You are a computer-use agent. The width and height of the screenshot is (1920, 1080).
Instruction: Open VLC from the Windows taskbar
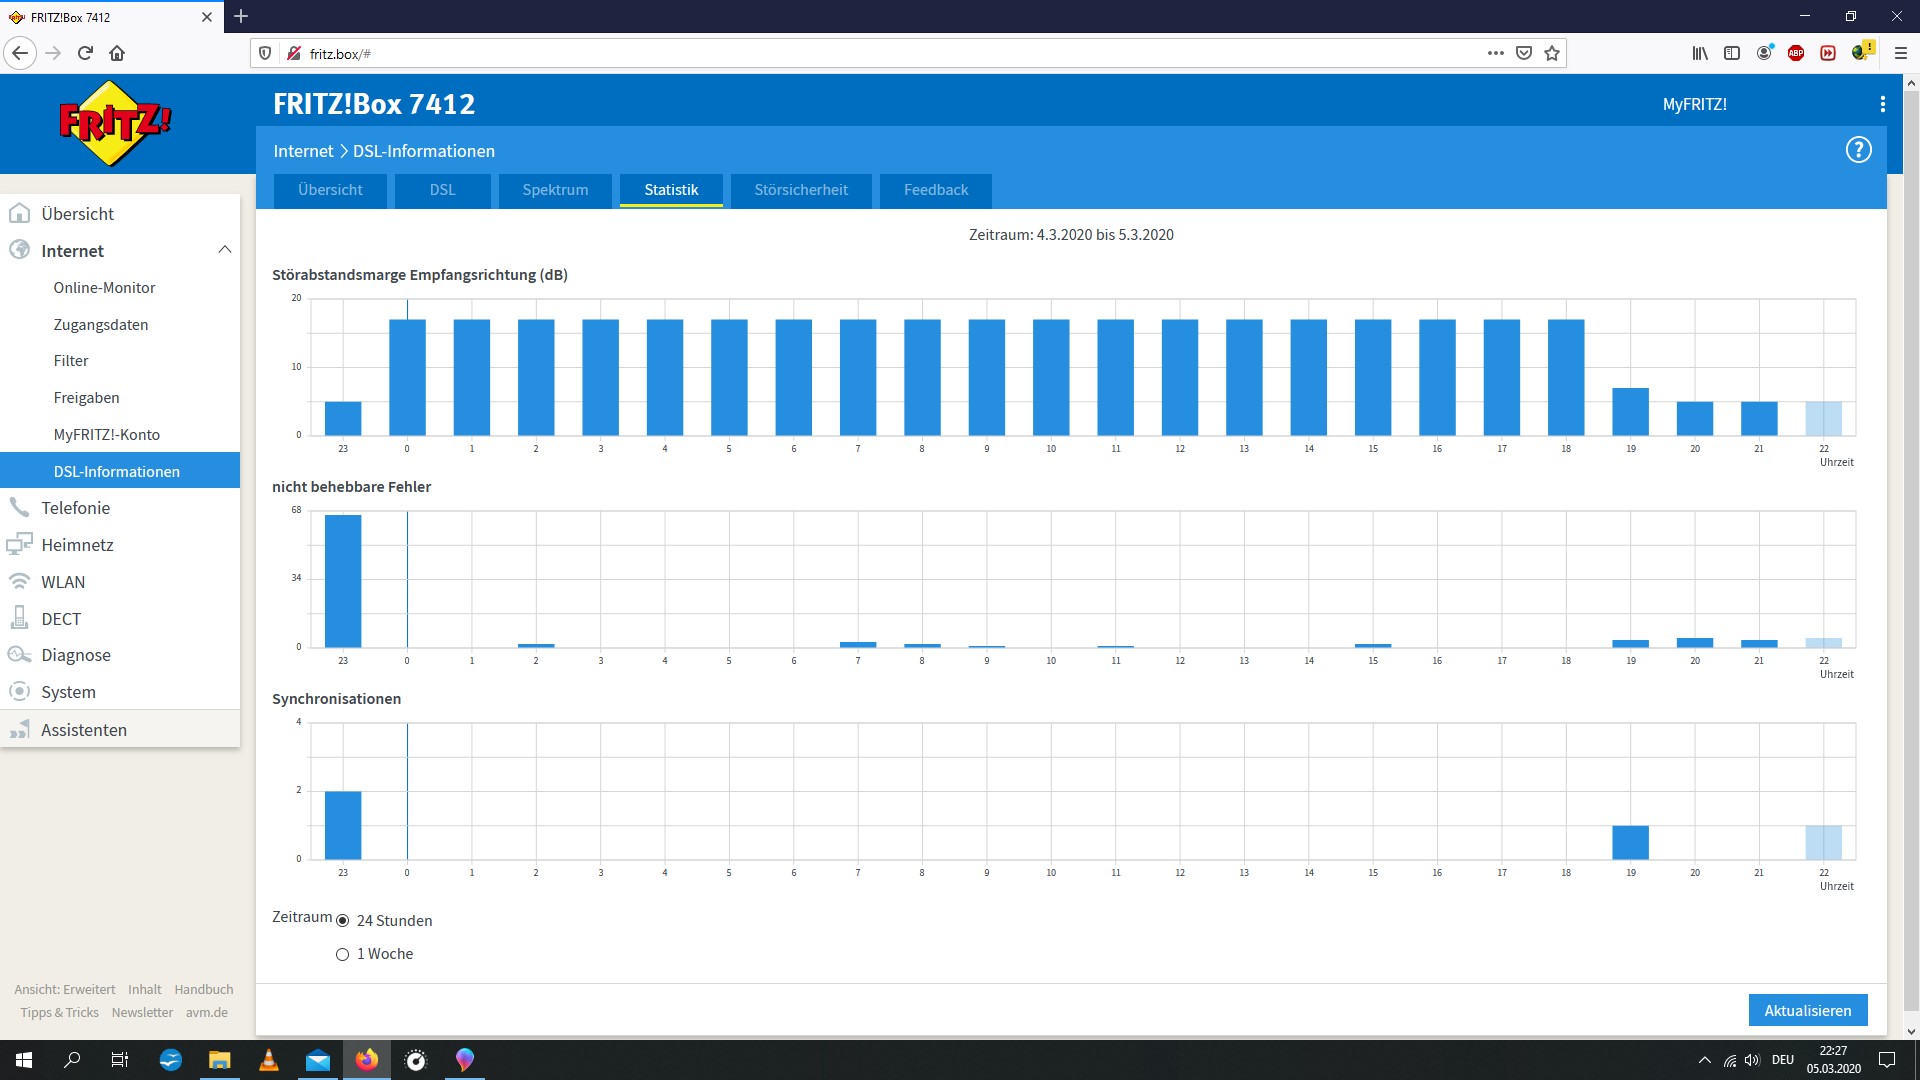[x=268, y=1060]
